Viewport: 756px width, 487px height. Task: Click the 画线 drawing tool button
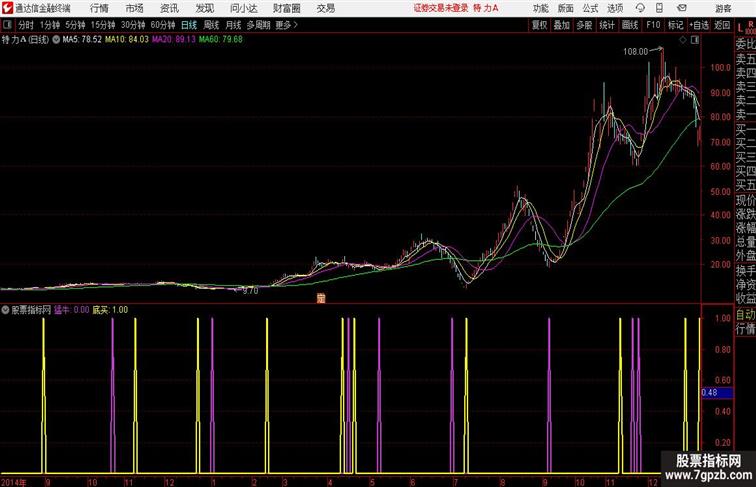click(630, 25)
